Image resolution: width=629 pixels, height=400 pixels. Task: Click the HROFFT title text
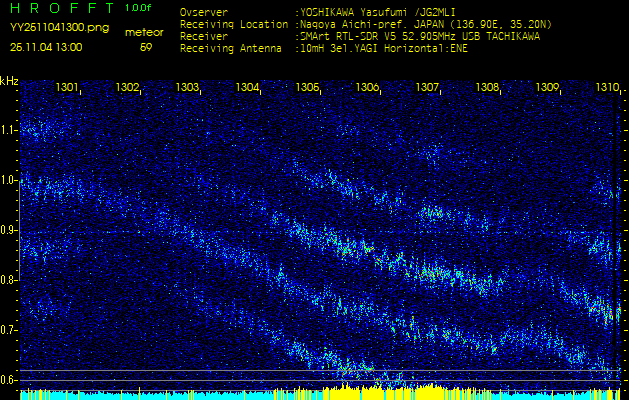click(63, 8)
